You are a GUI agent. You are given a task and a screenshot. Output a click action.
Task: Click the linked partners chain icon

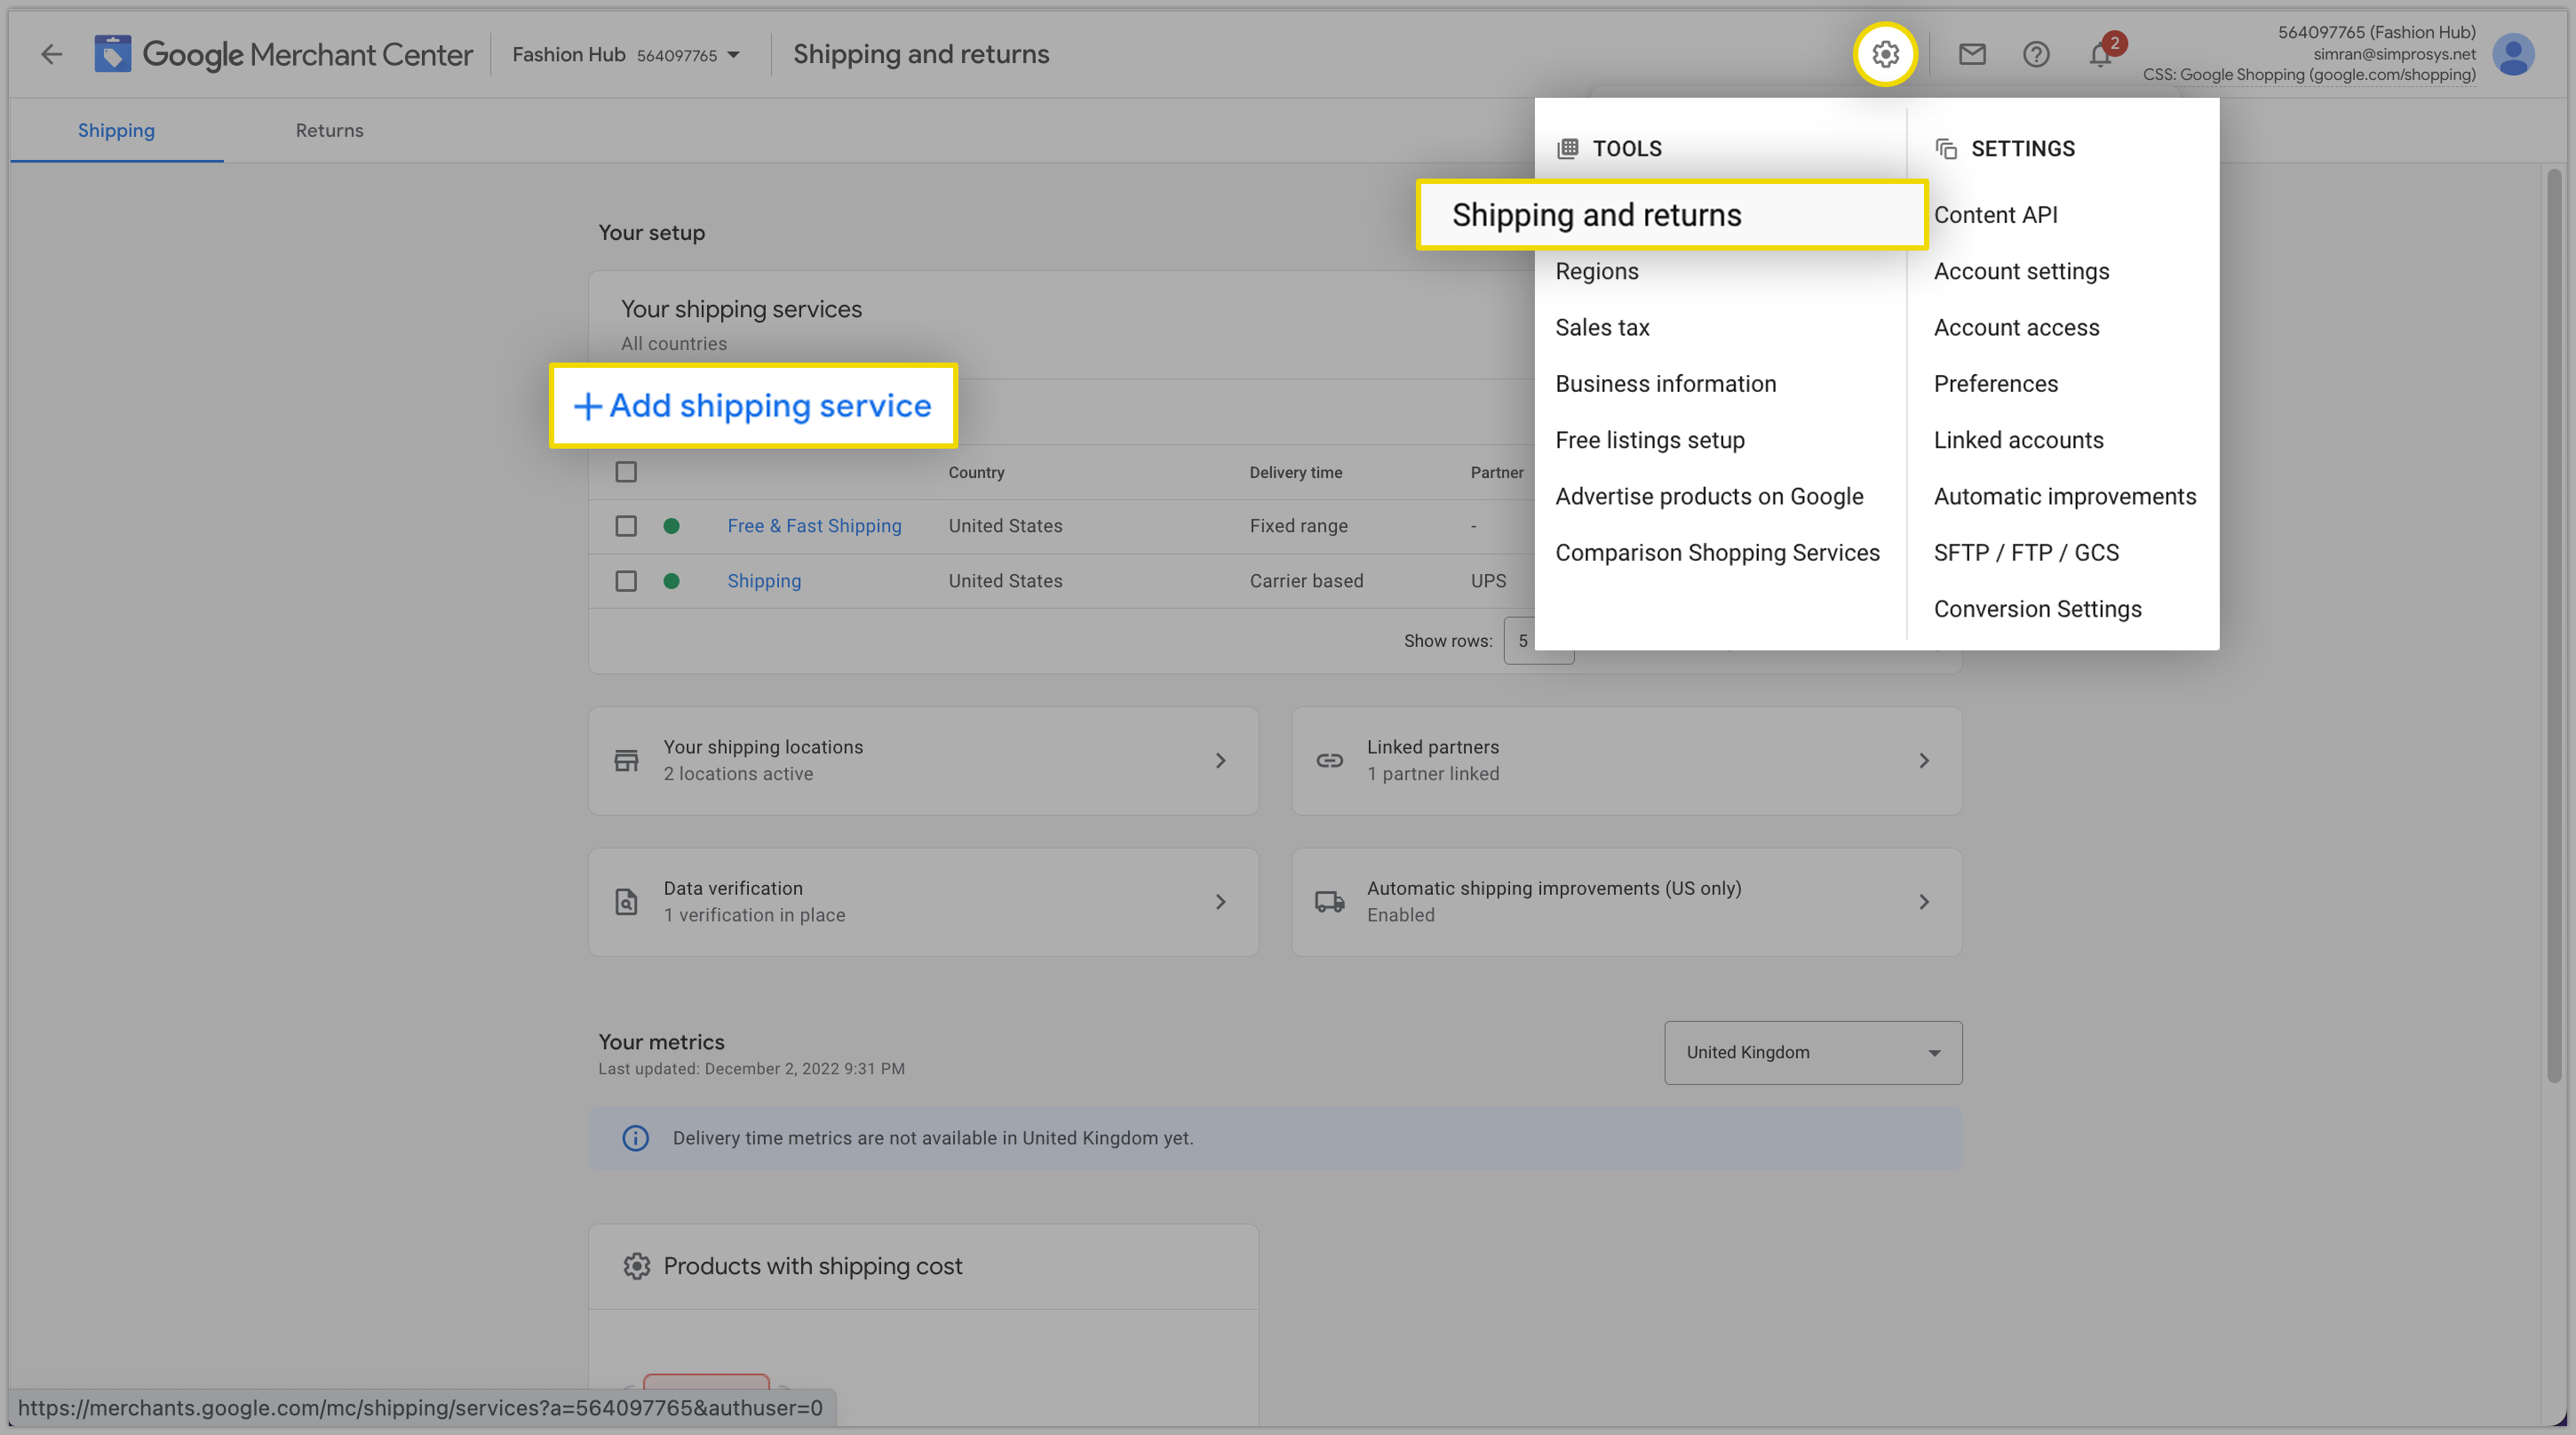pos(1329,760)
